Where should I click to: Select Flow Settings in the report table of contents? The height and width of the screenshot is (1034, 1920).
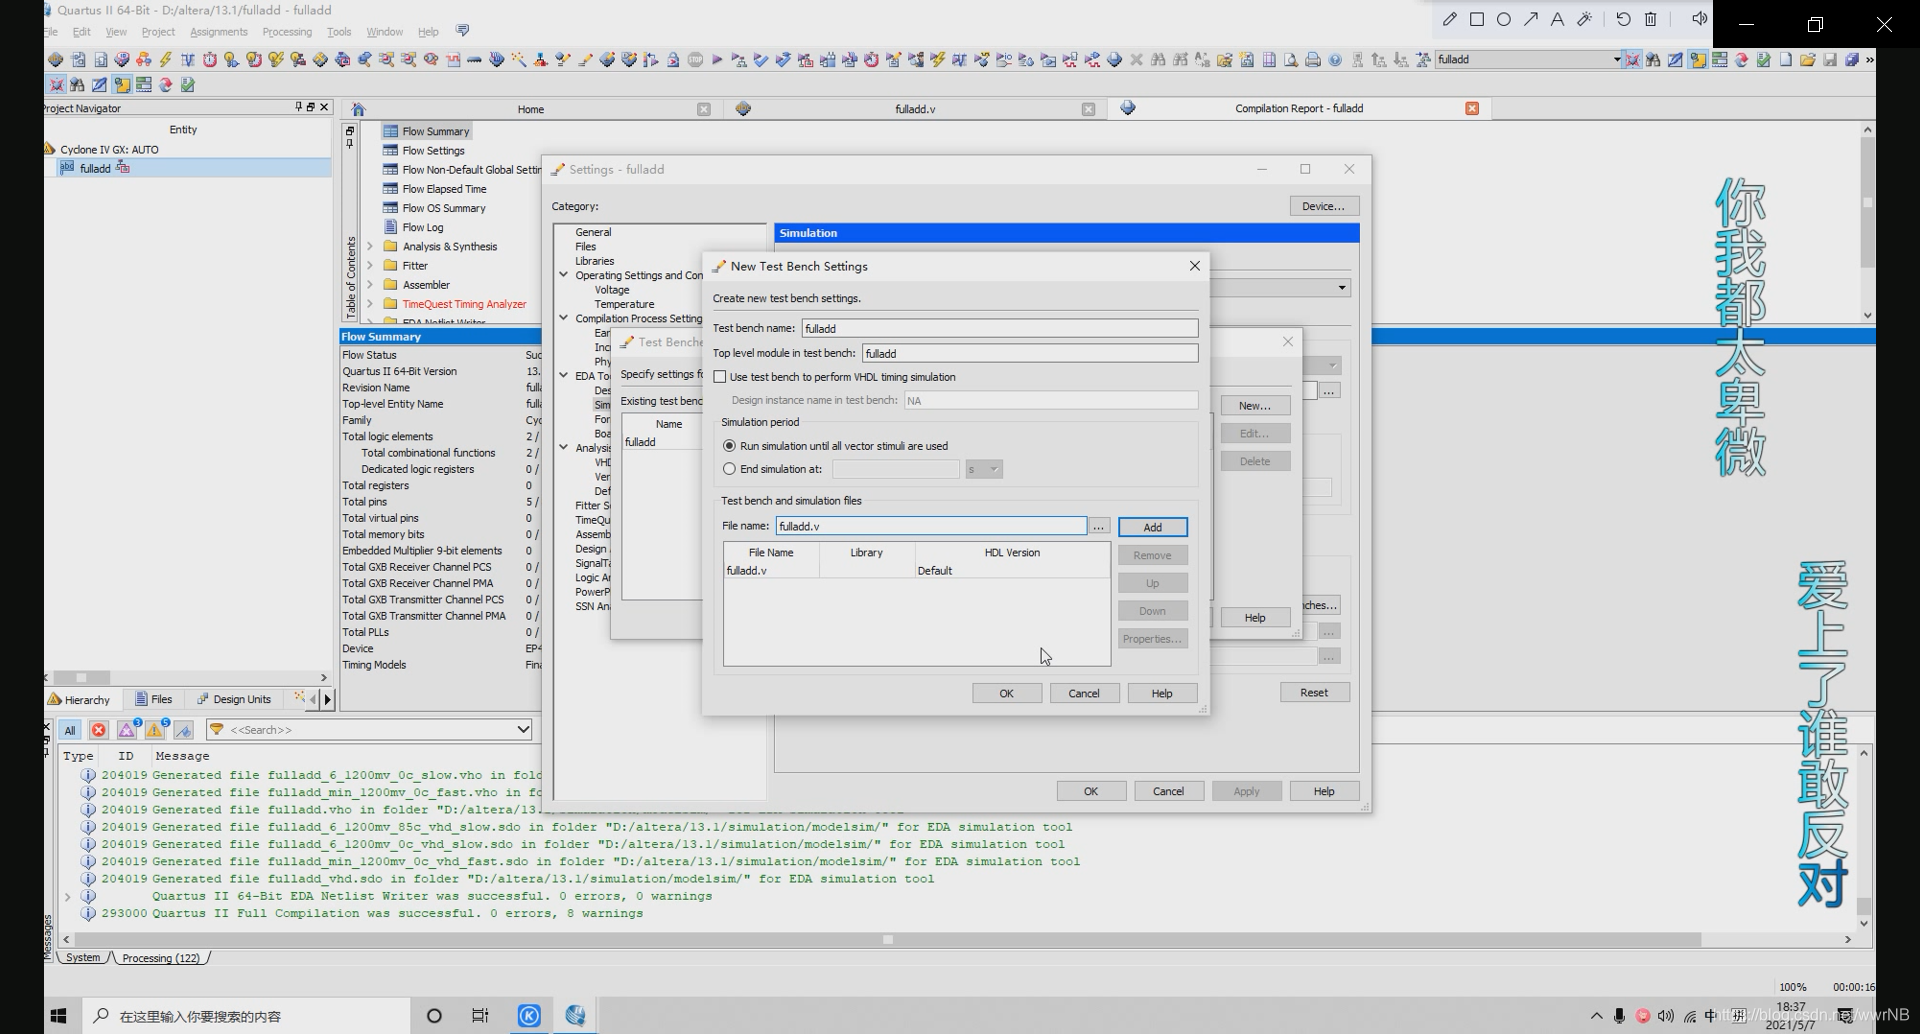[x=433, y=151]
